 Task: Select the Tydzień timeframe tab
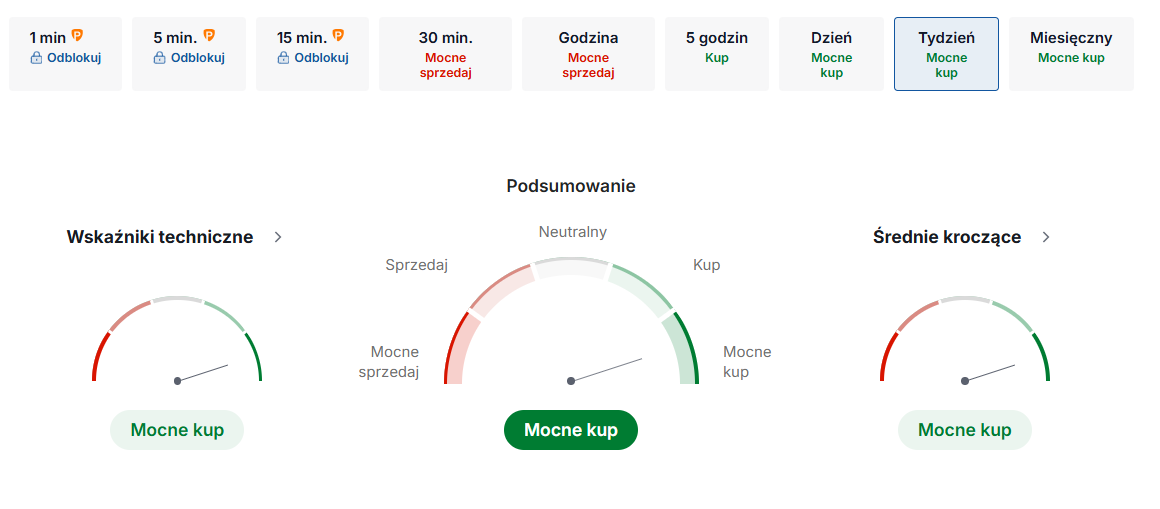pos(946,54)
